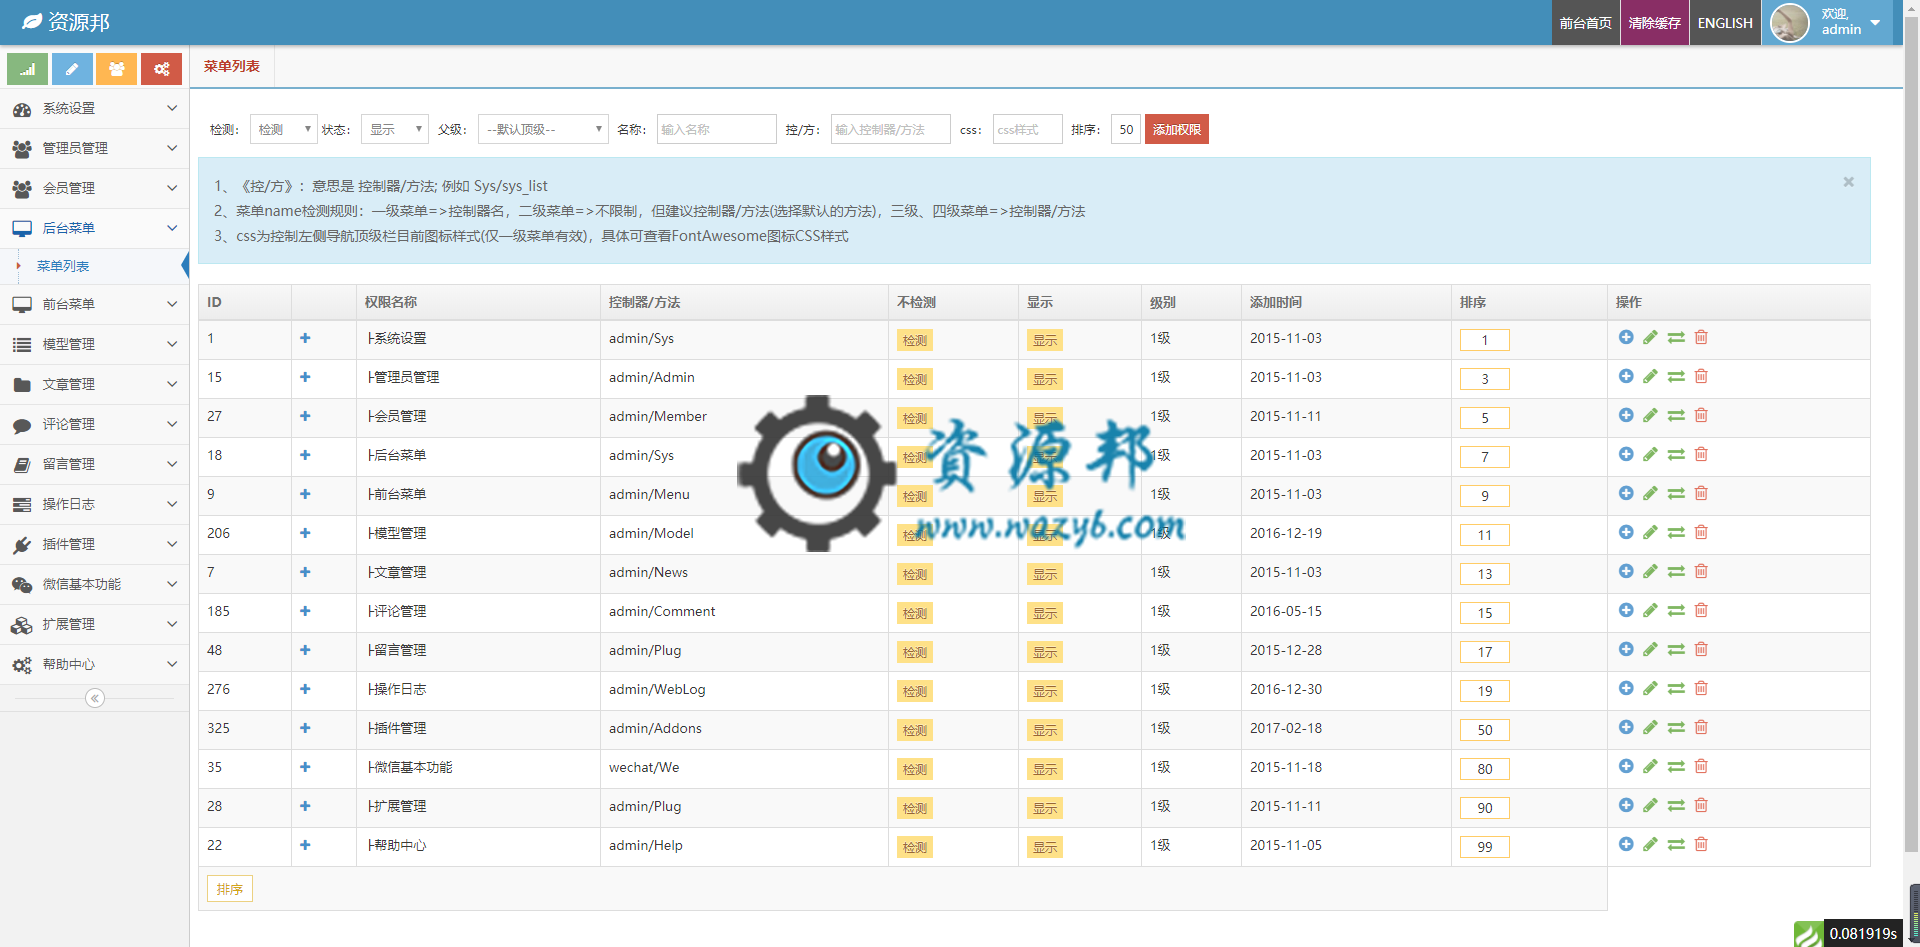Go to 前台首页
Screen dimensions: 1920x947
(1586, 22)
